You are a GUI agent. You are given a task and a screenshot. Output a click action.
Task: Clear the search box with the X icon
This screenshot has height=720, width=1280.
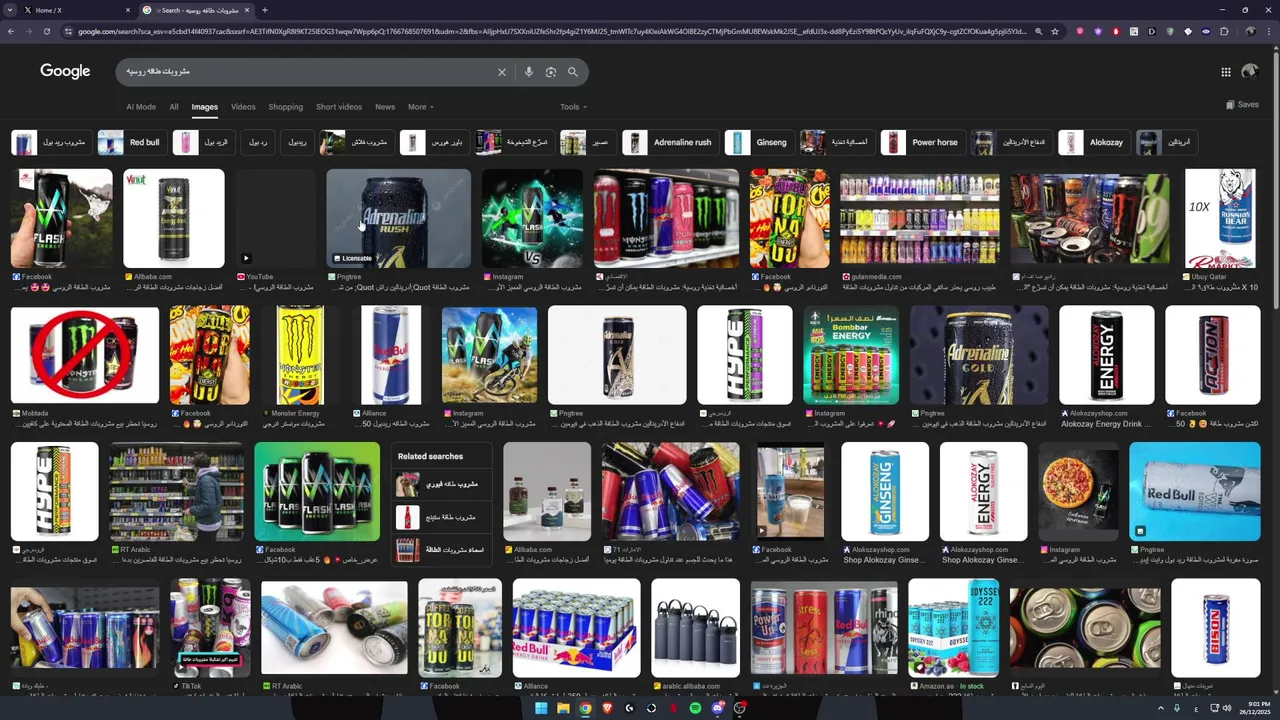click(x=502, y=72)
